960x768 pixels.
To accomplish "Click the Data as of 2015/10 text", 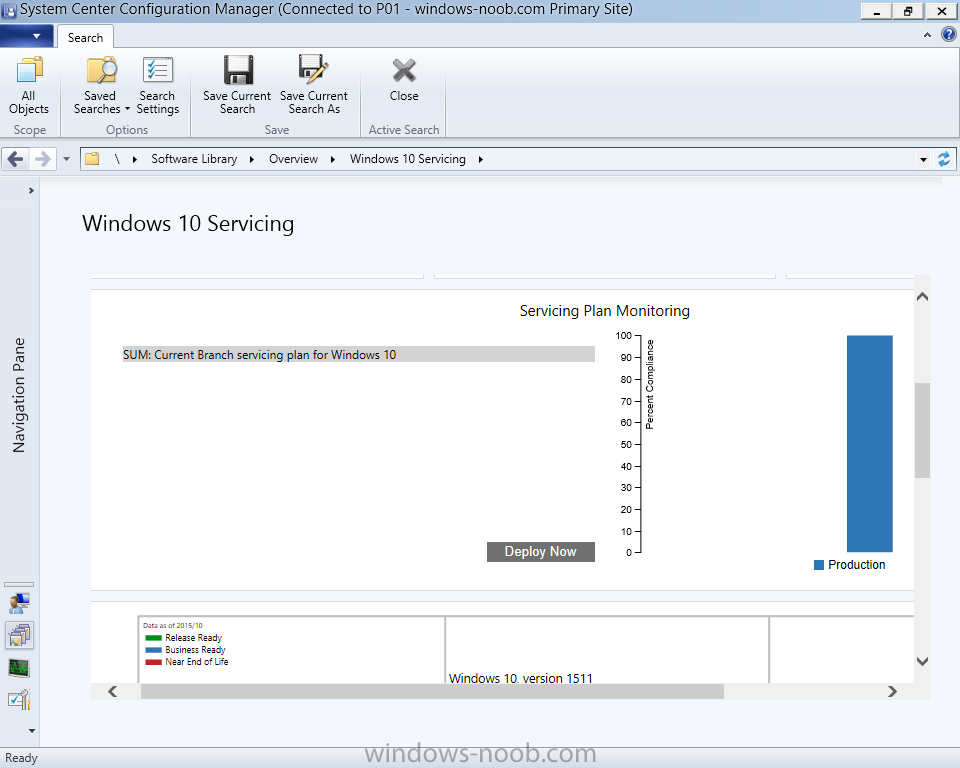I will click(x=173, y=625).
